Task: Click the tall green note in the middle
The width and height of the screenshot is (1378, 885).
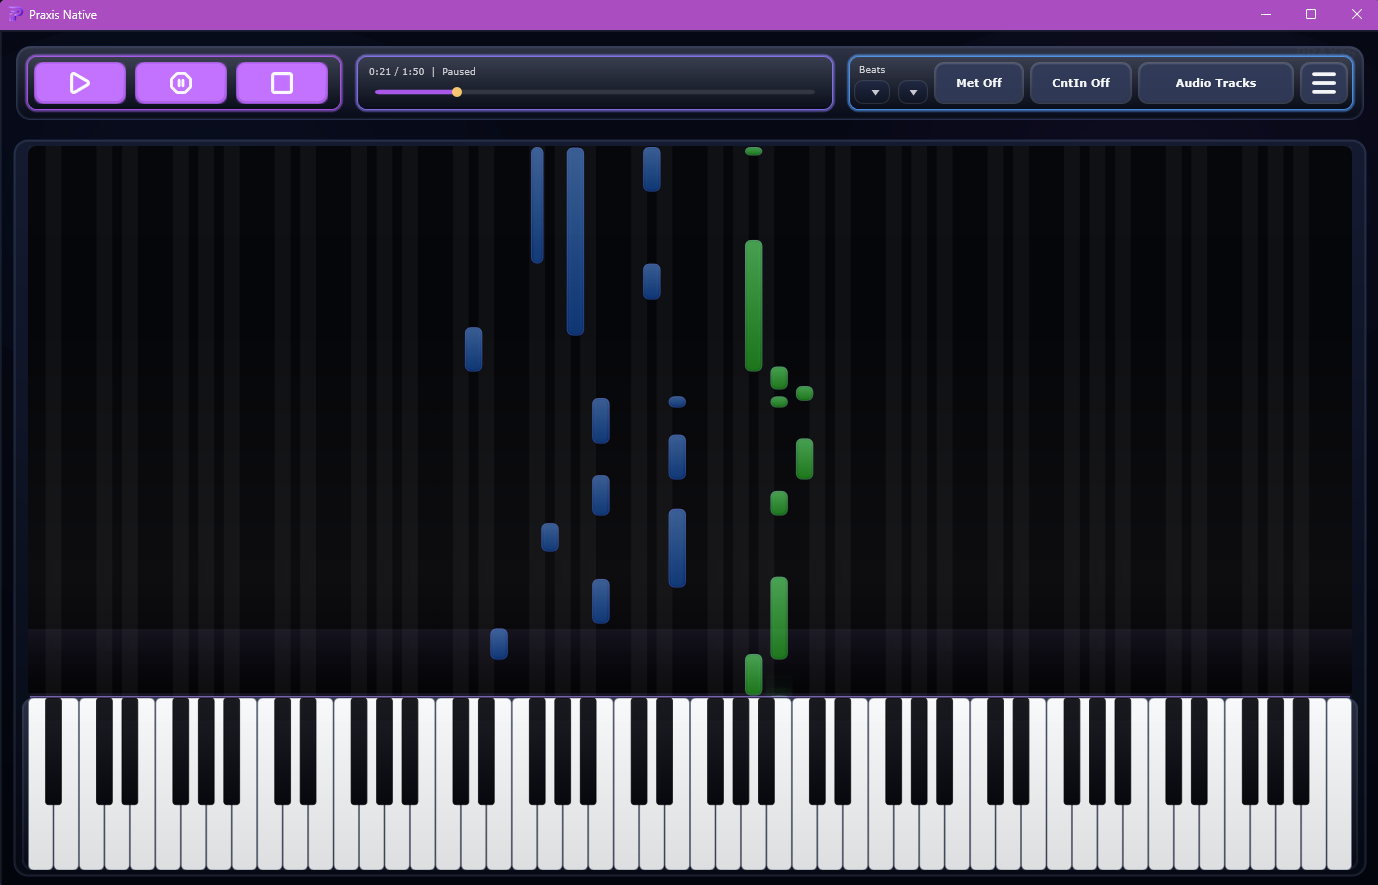Action: (x=754, y=305)
